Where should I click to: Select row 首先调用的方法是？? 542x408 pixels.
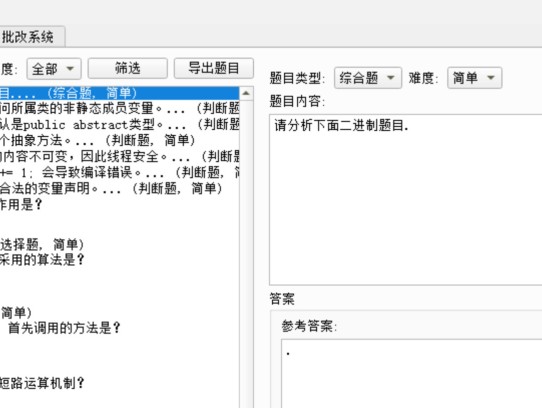click(x=119, y=328)
